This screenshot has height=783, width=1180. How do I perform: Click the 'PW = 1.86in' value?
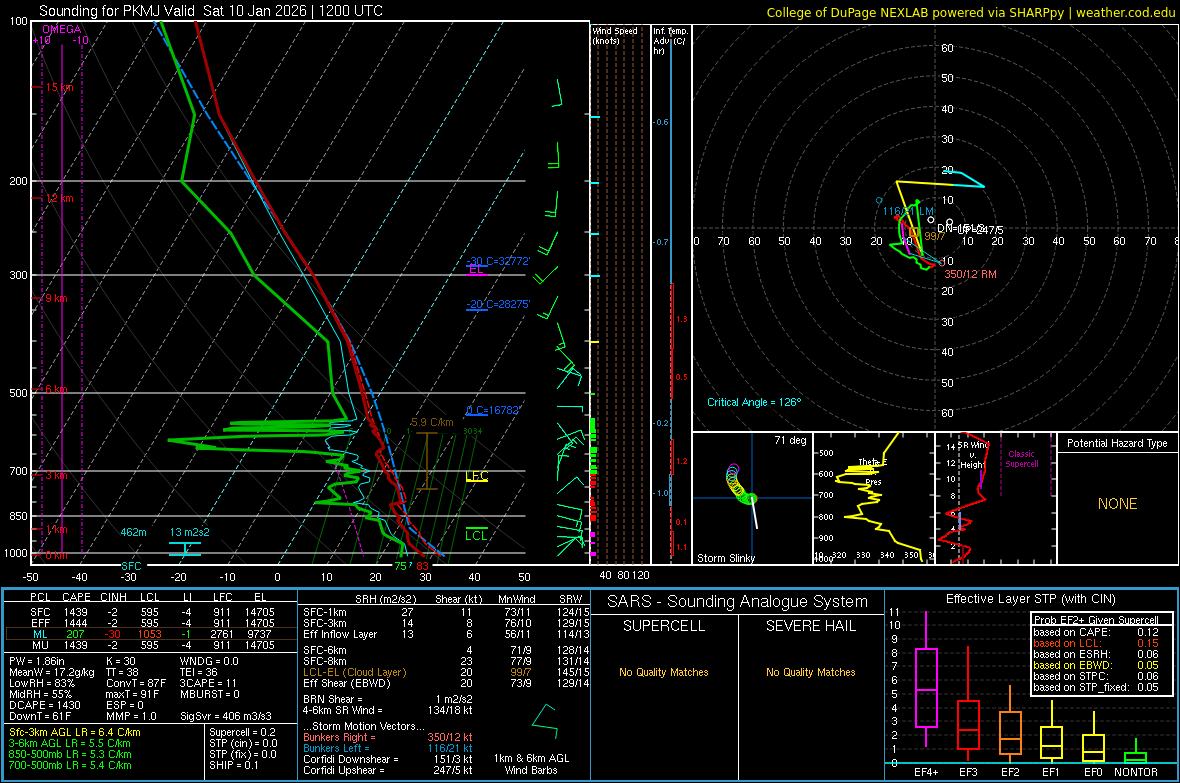(x=37, y=661)
